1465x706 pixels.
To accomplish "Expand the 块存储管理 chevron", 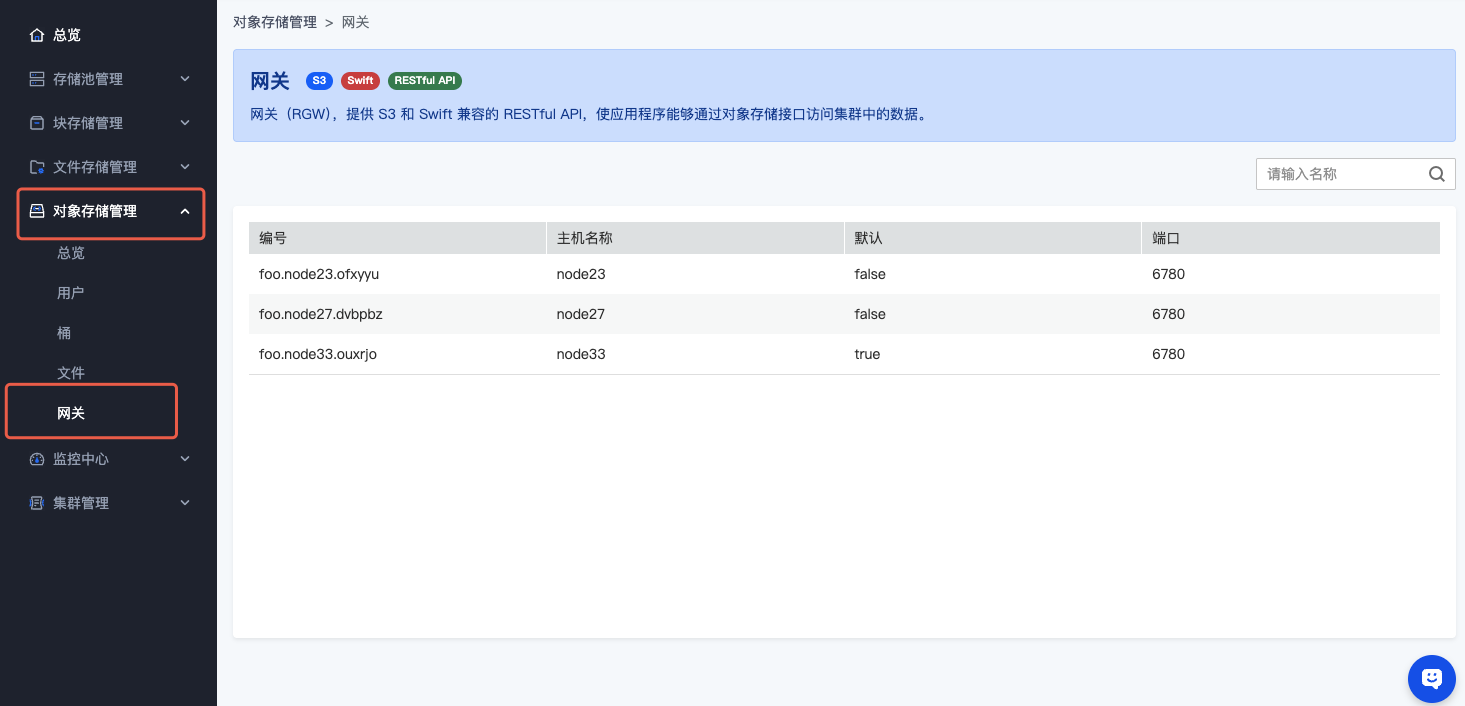I will click(185, 123).
